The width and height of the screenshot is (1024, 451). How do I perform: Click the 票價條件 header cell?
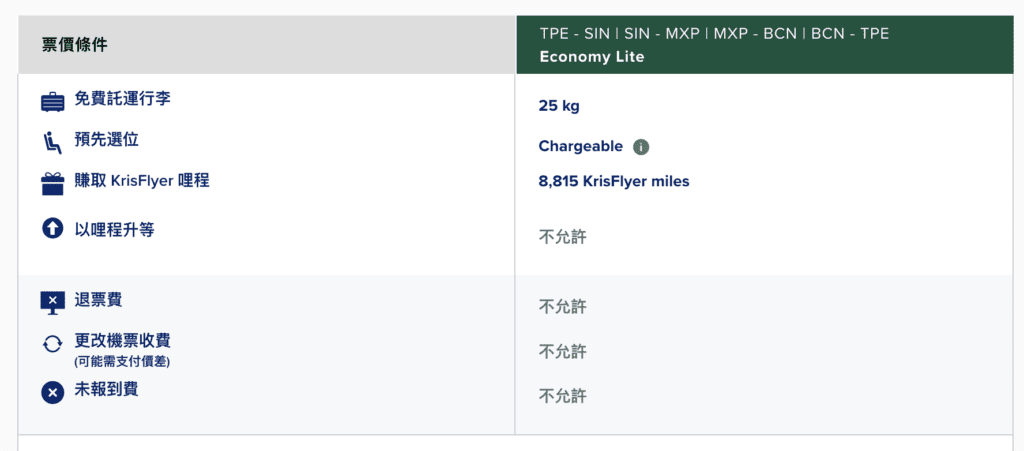[x=267, y=45]
